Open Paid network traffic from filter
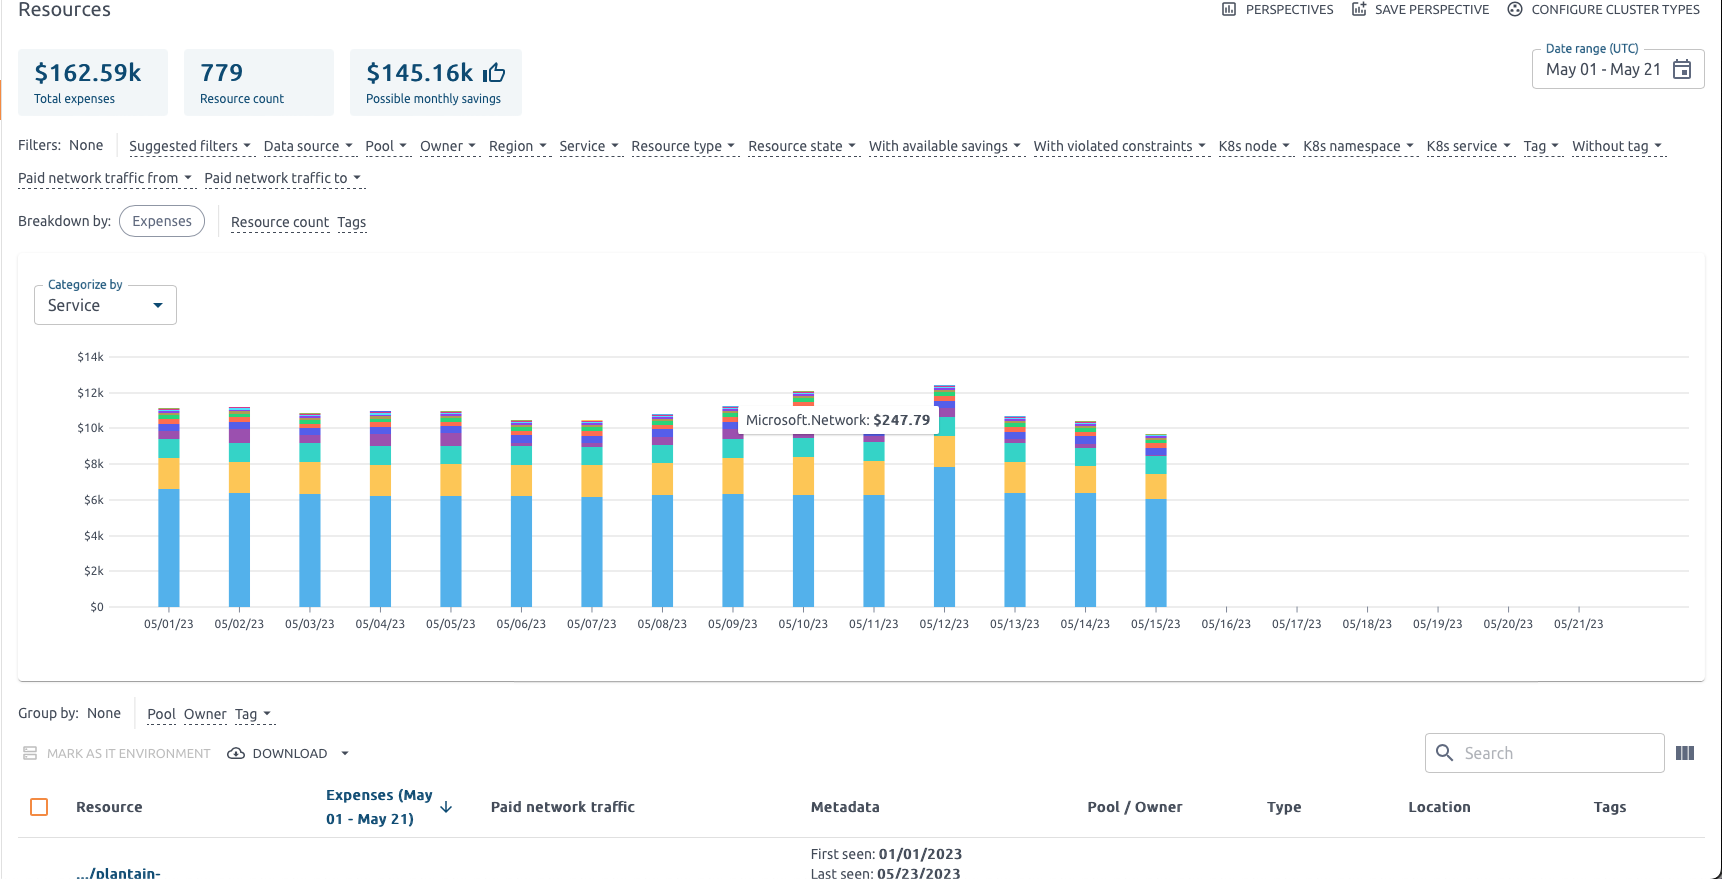 coord(105,178)
